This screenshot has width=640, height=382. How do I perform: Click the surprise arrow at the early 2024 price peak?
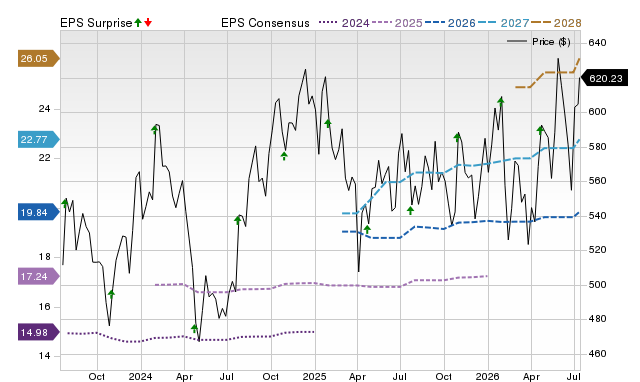(x=154, y=130)
